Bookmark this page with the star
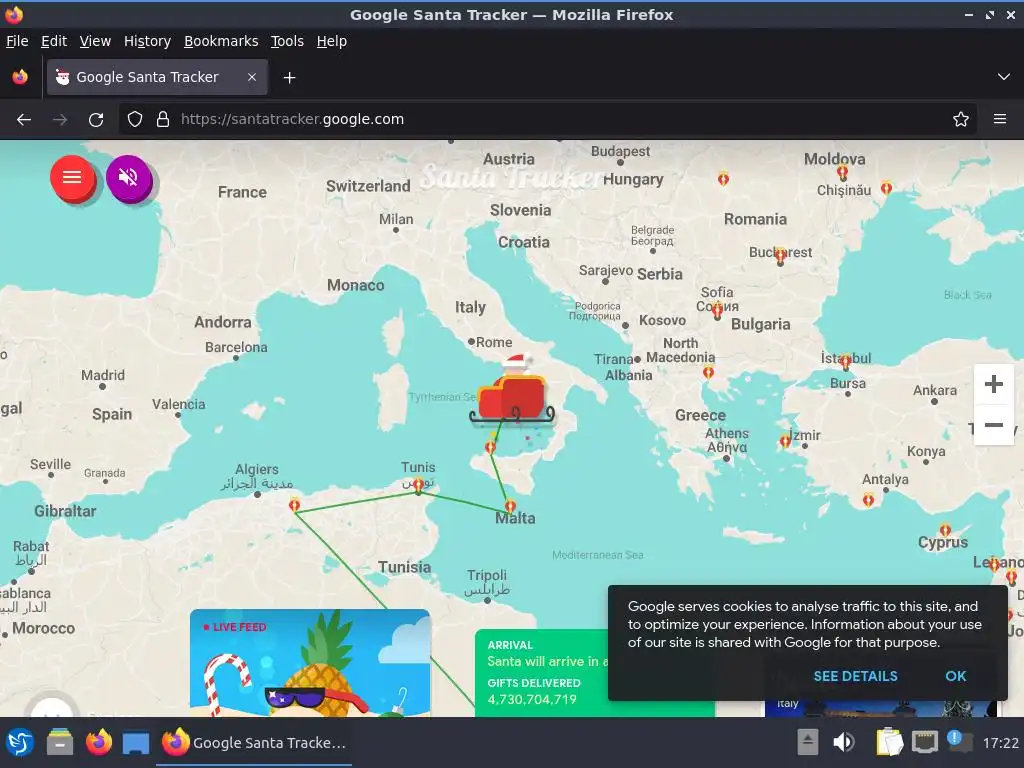The height and width of the screenshot is (768, 1024). (x=960, y=119)
